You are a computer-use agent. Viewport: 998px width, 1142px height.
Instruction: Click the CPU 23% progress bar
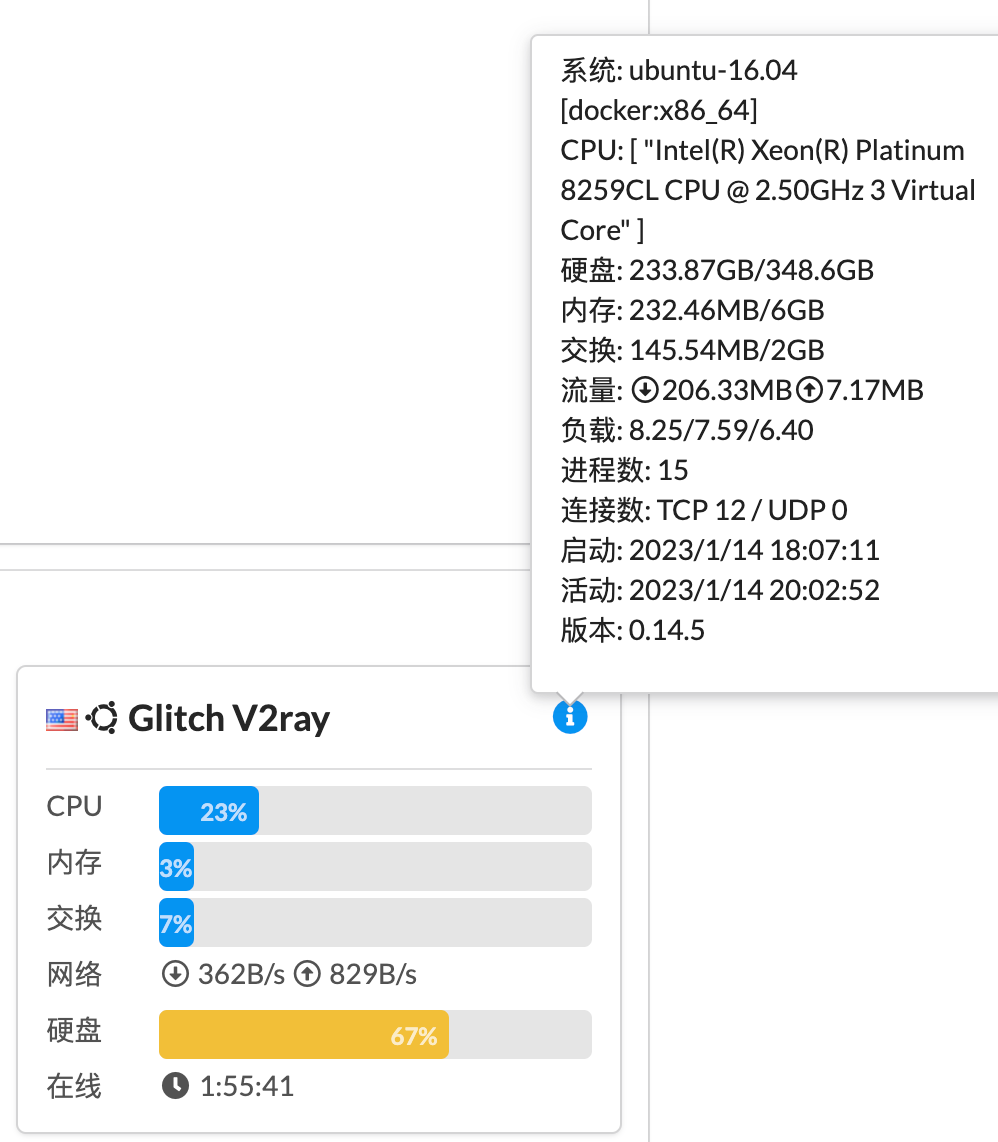pyautogui.click(x=375, y=811)
